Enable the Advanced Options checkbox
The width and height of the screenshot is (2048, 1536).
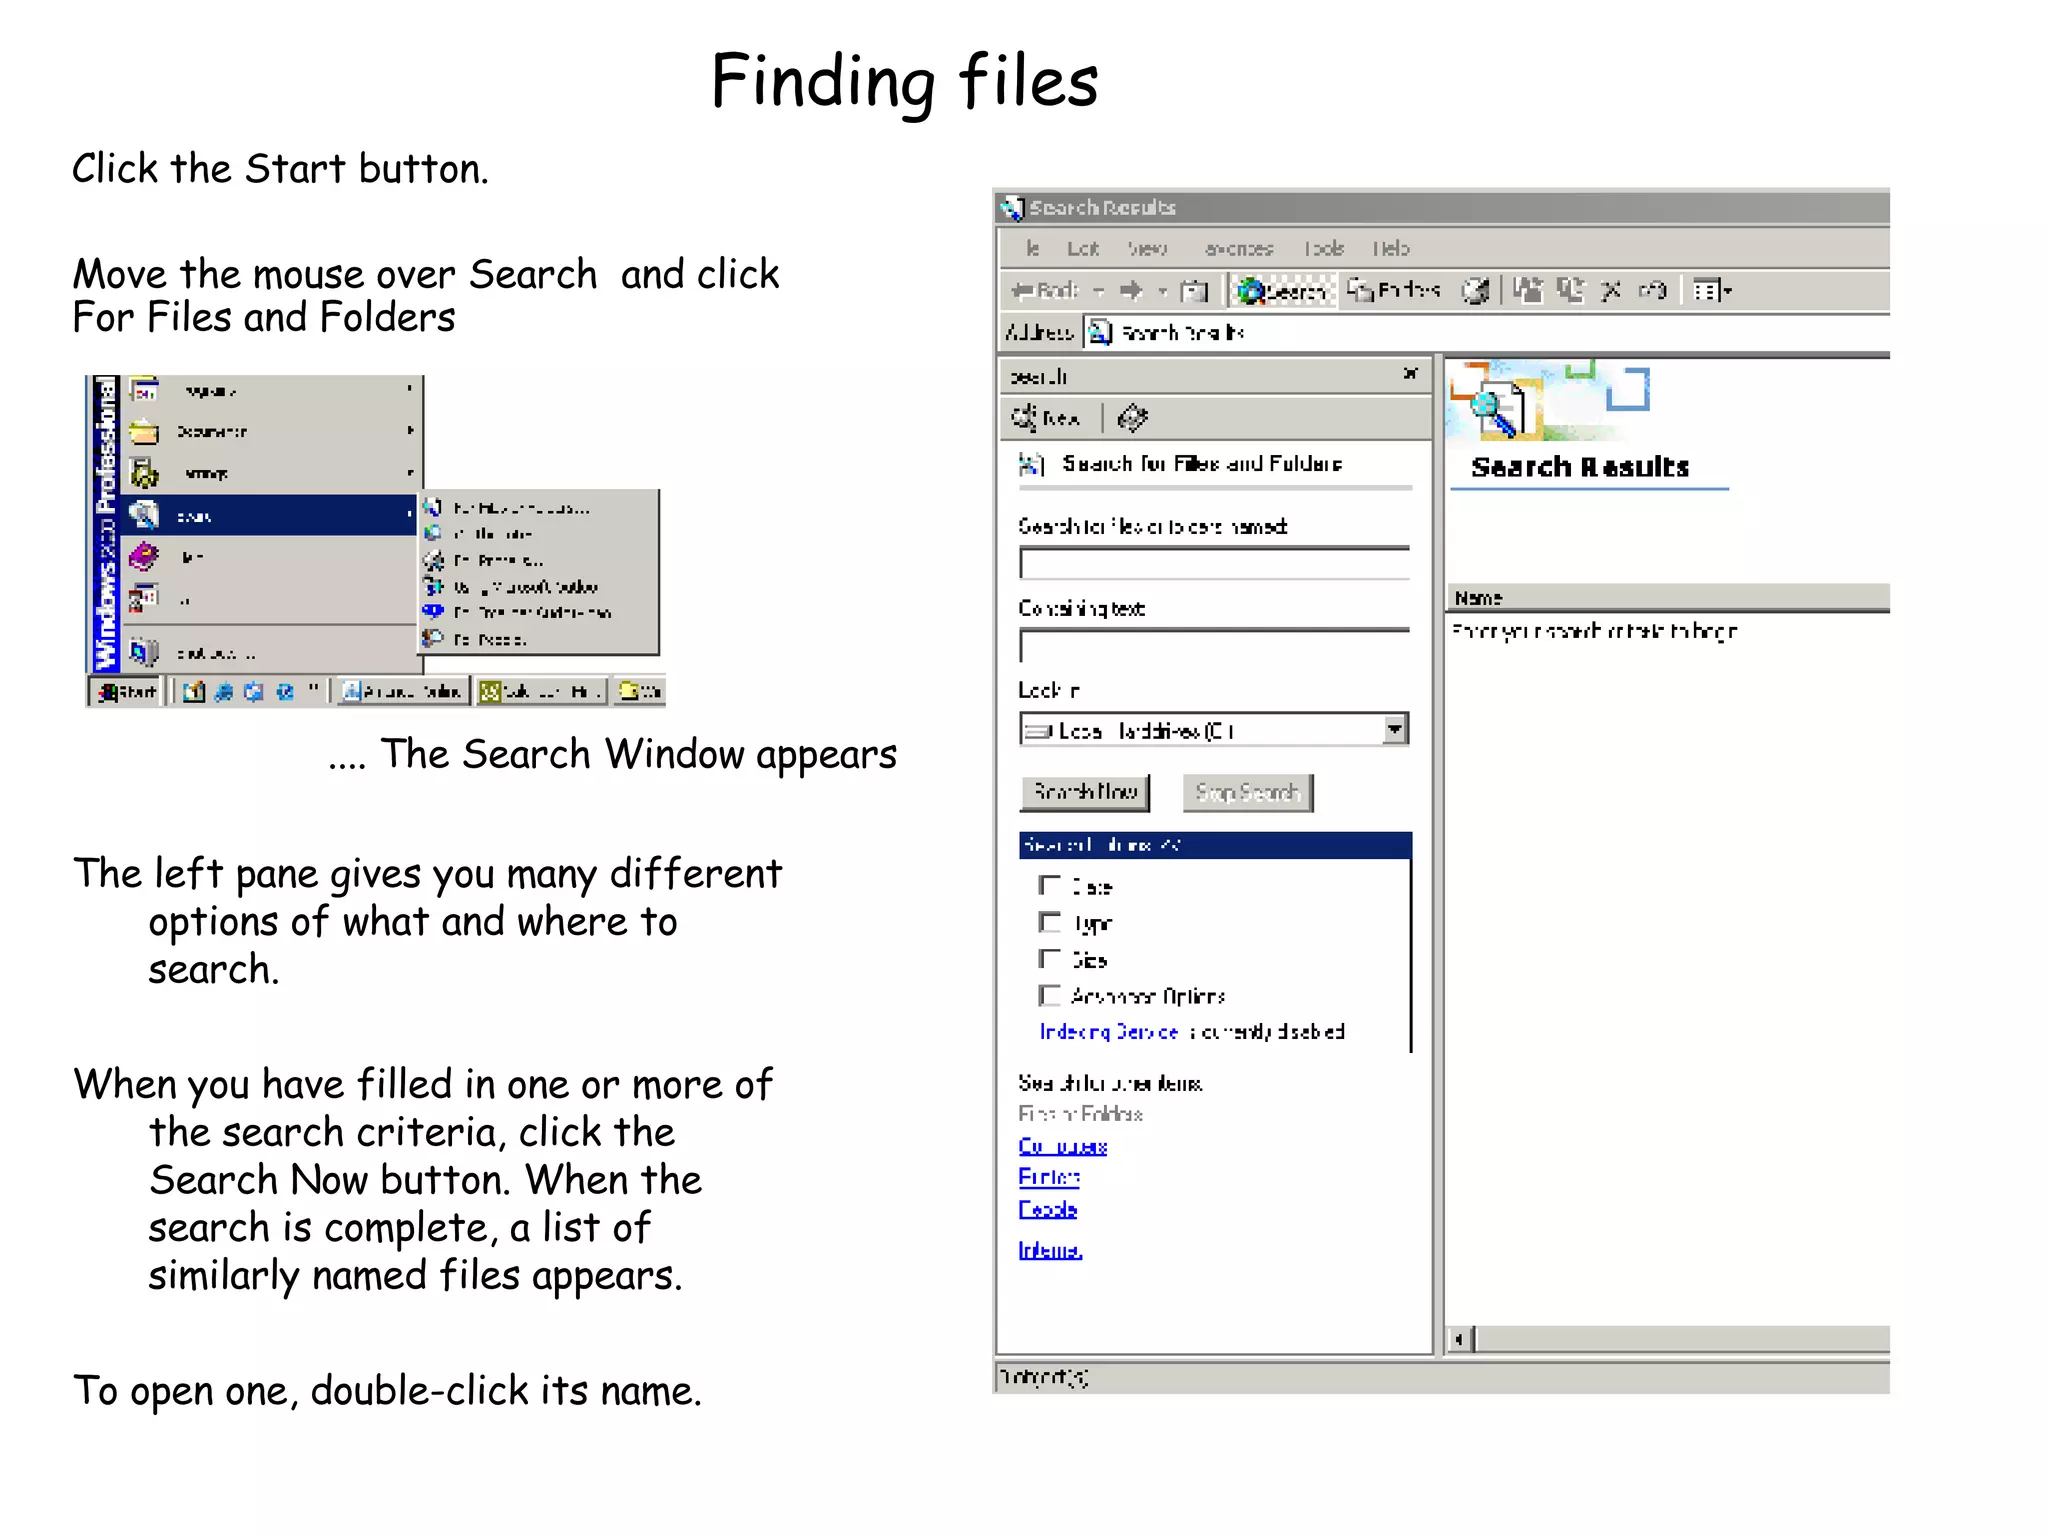point(1049,995)
